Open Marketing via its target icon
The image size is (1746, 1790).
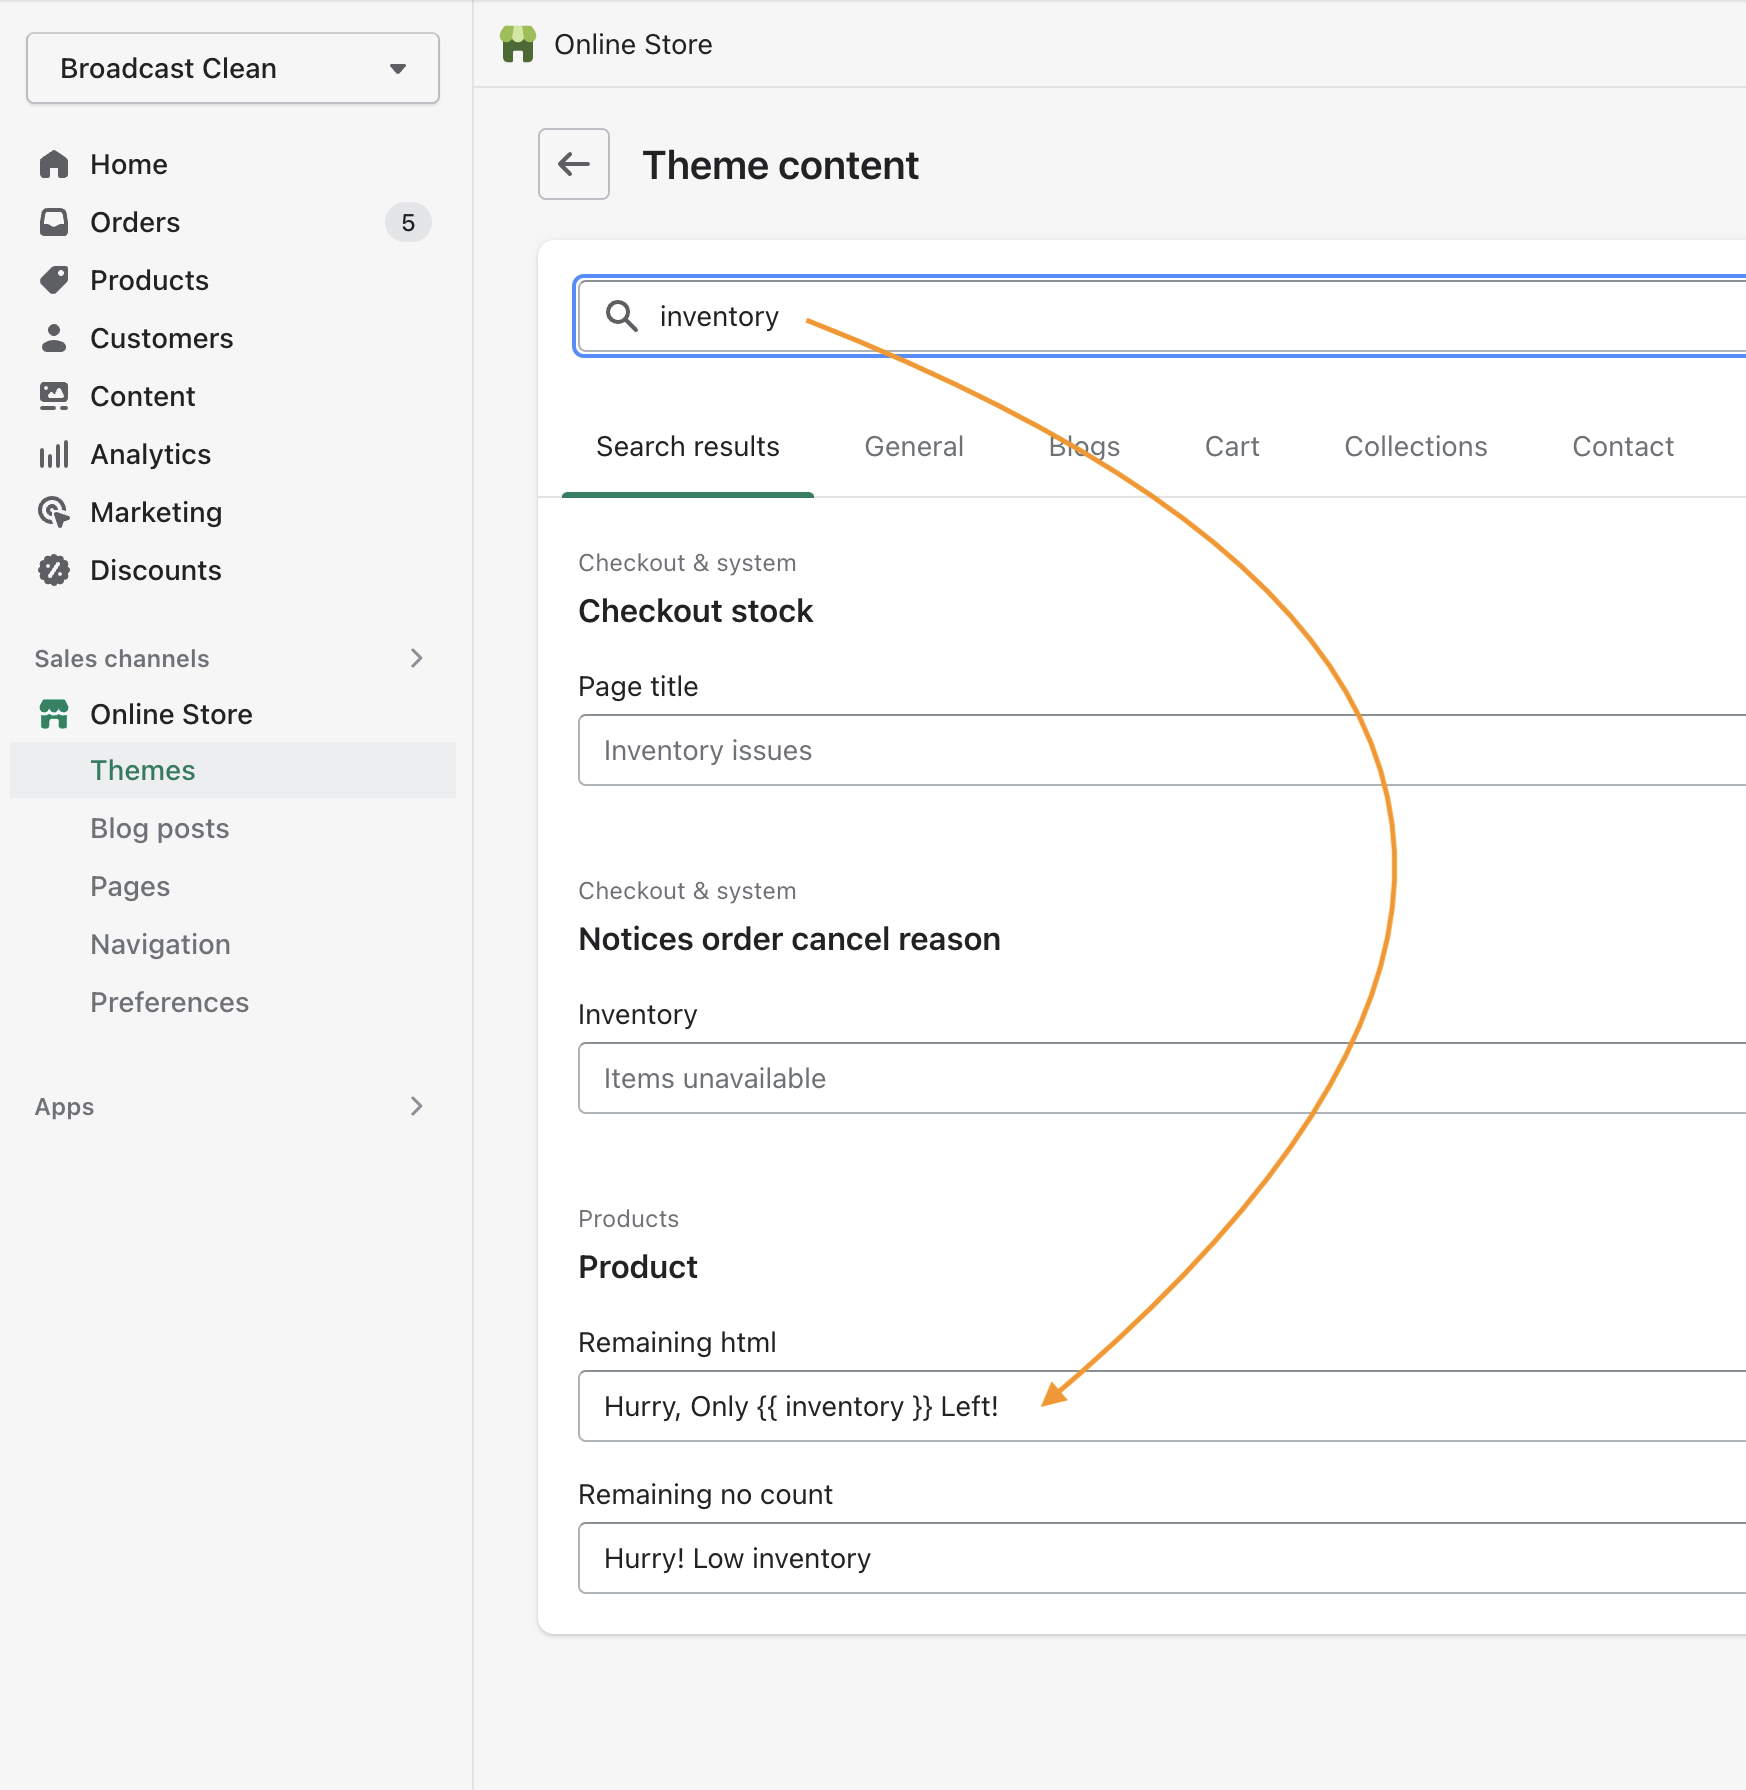pos(54,512)
